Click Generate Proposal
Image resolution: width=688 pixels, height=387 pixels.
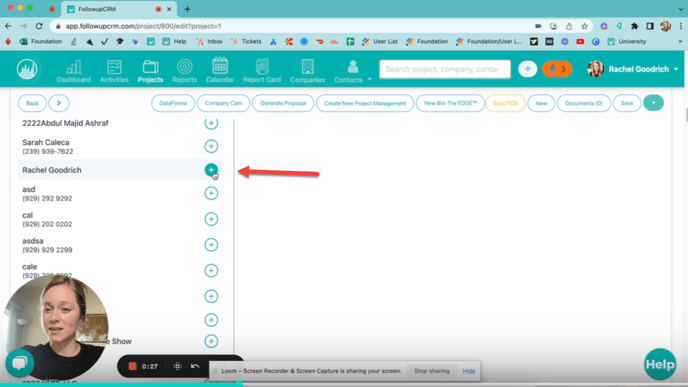click(283, 103)
